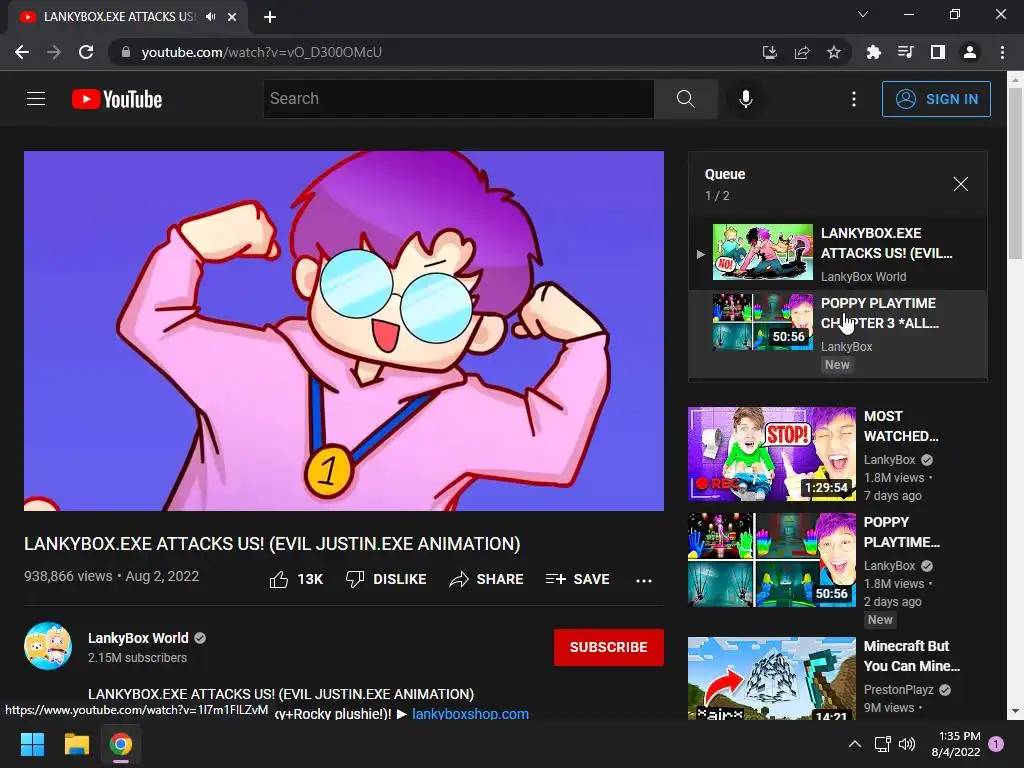Reload the YouTube page
The image size is (1024, 768).
pyautogui.click(x=86, y=52)
